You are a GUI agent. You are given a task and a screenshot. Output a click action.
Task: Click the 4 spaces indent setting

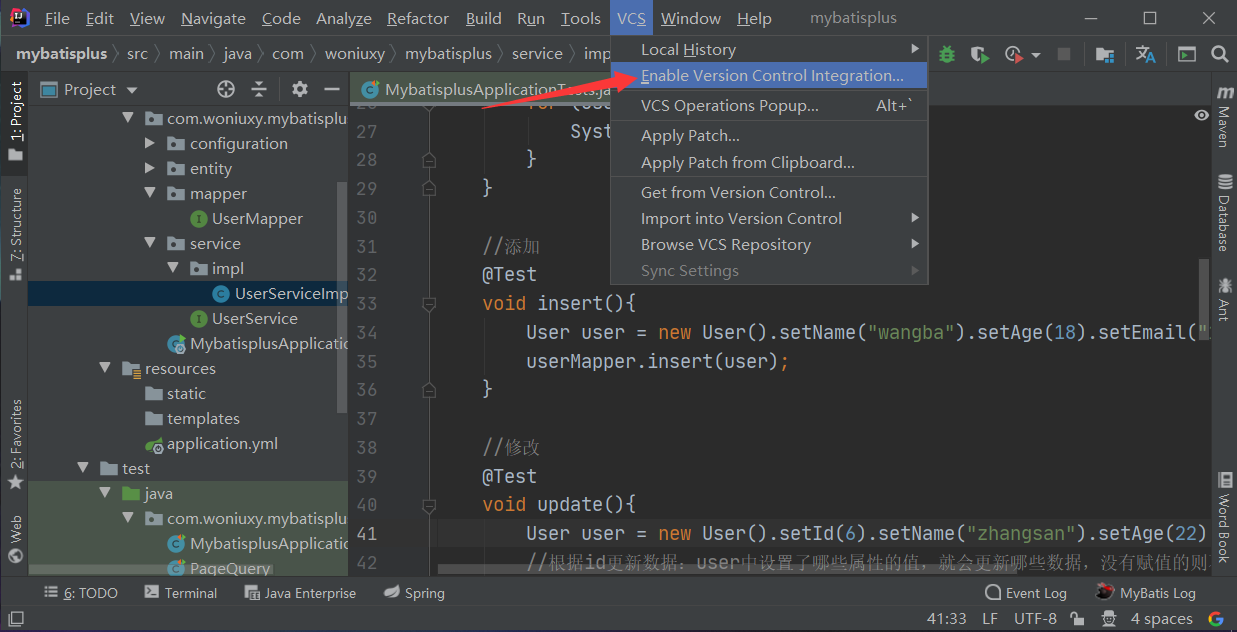(1161, 619)
